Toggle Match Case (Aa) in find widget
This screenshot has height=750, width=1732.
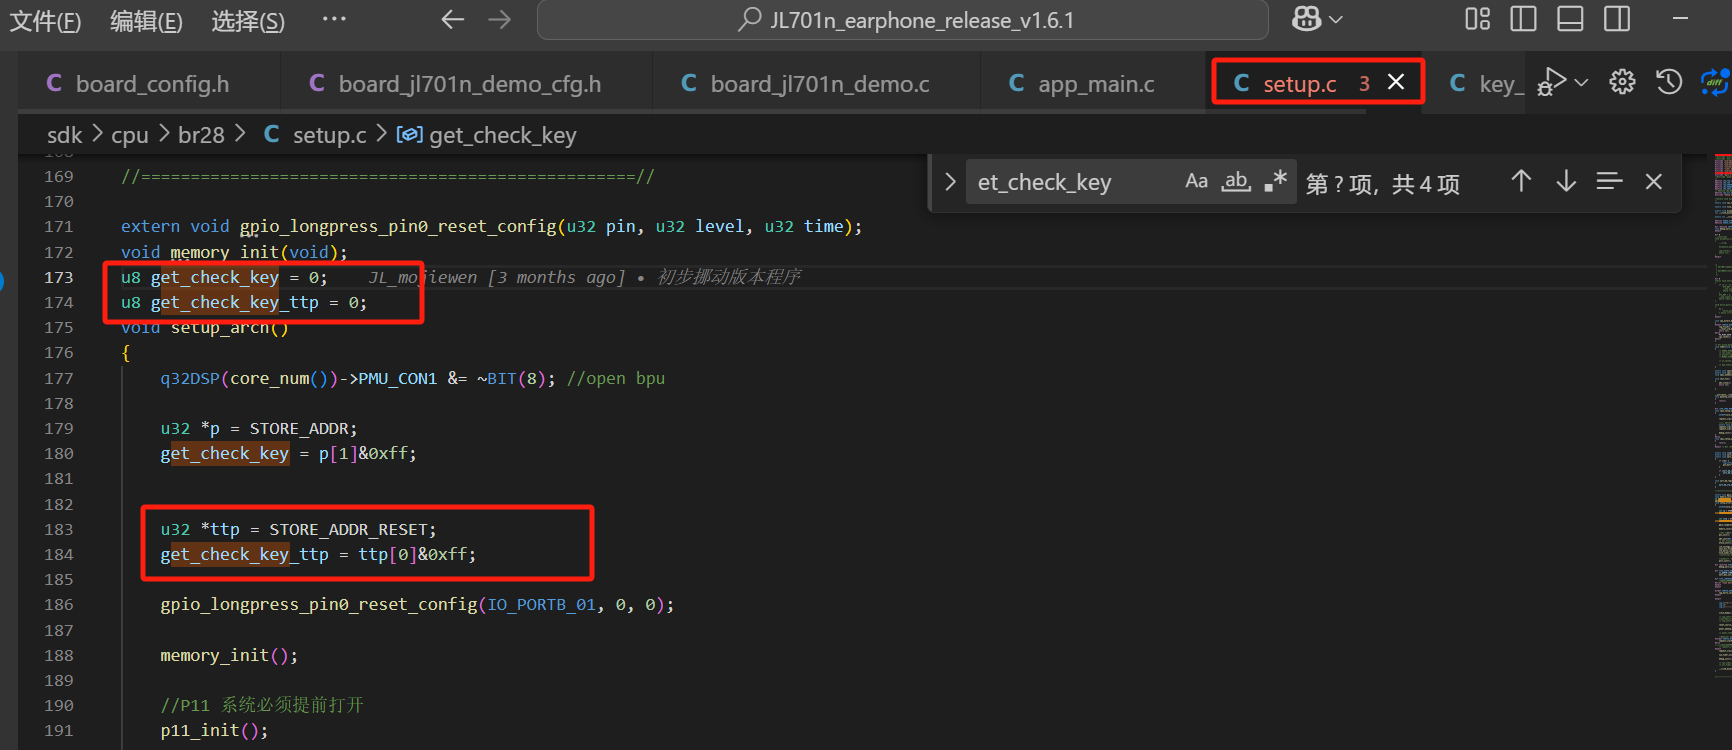tap(1196, 181)
